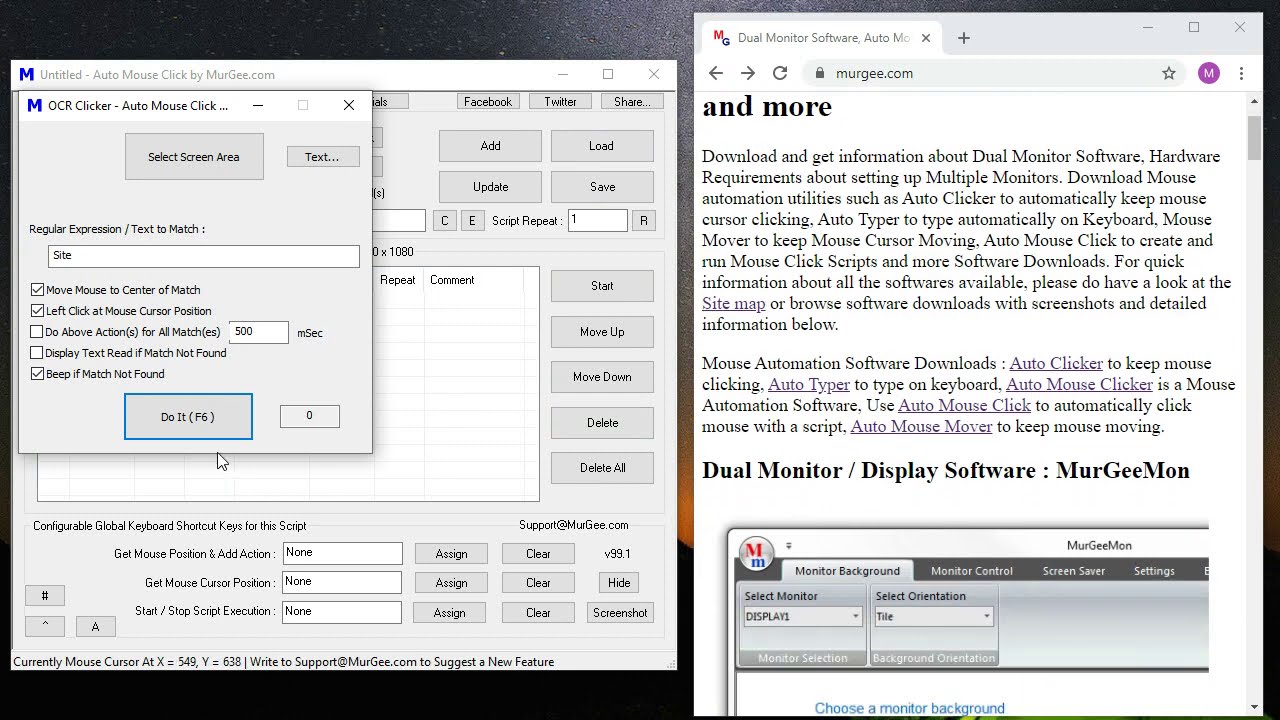Open the Auto Typer link
1280x720 pixels.
pyautogui.click(x=809, y=385)
